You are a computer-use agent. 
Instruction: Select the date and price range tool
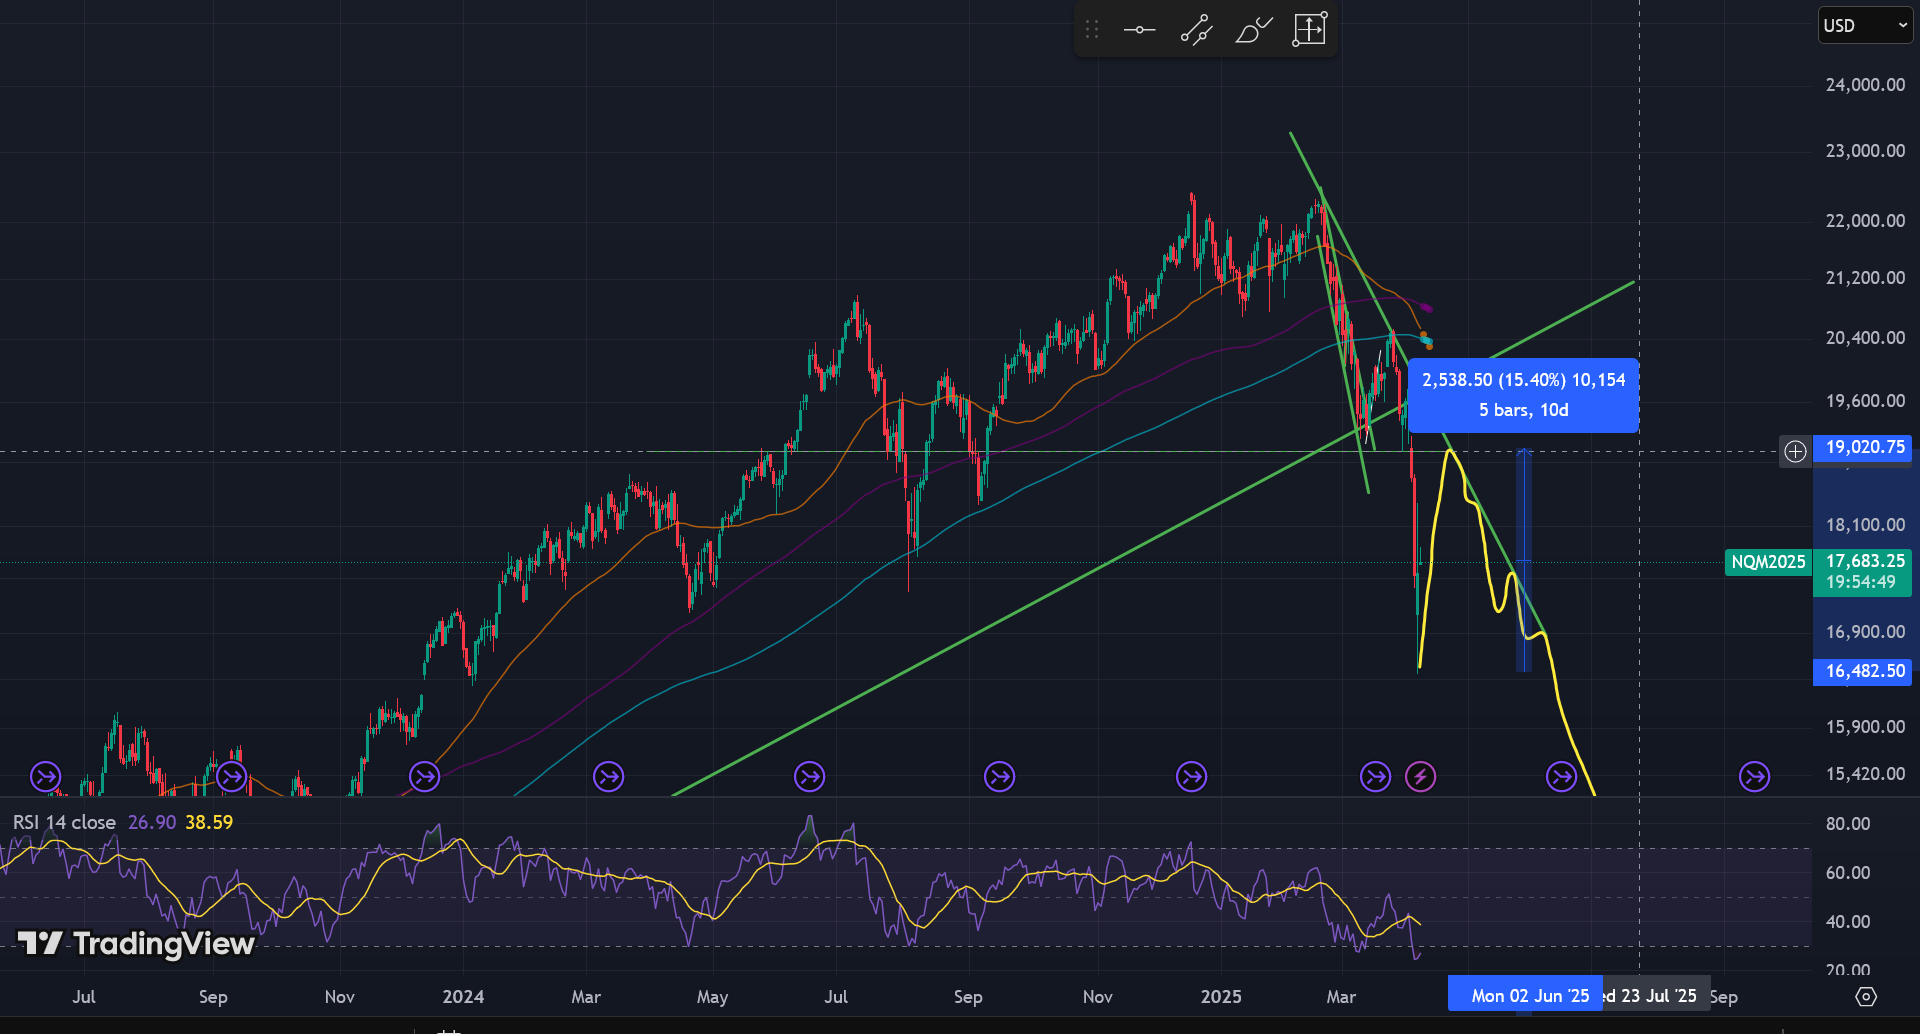click(x=1309, y=30)
